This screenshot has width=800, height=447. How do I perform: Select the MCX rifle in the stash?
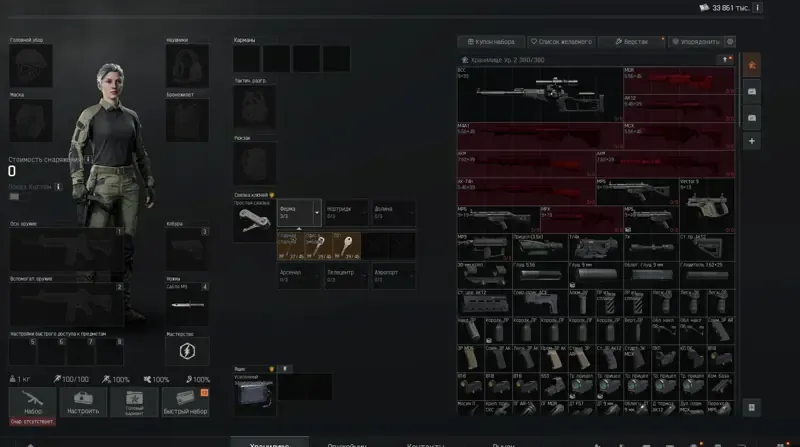[679, 136]
